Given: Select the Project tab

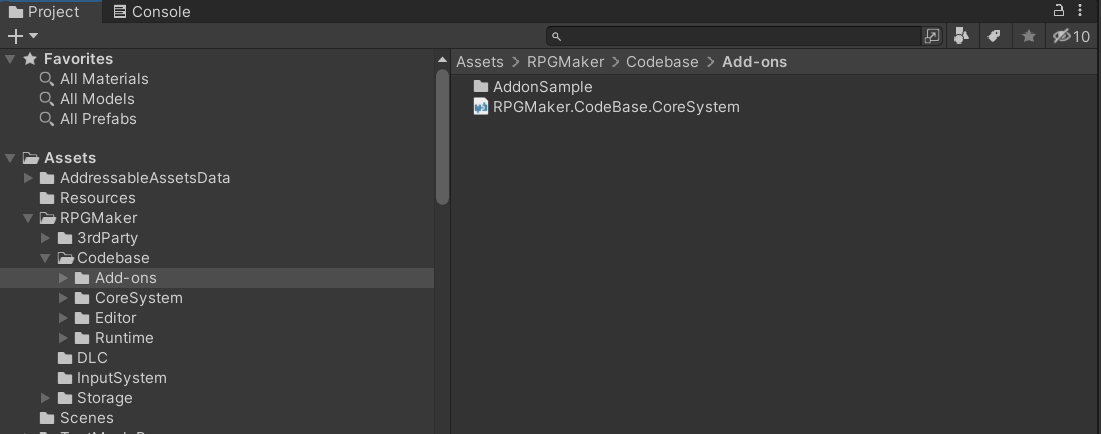Looking at the screenshot, I should [44, 12].
